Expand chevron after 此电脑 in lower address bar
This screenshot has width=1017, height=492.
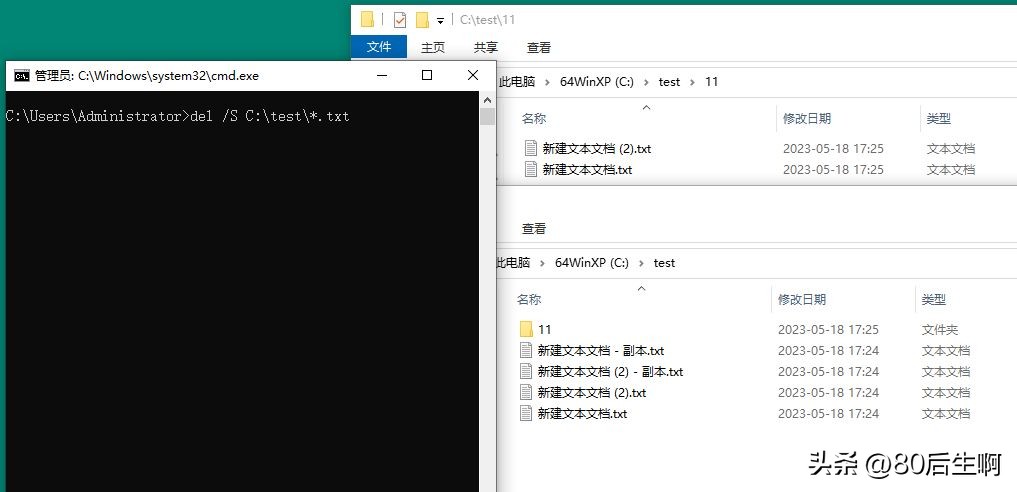(542, 263)
